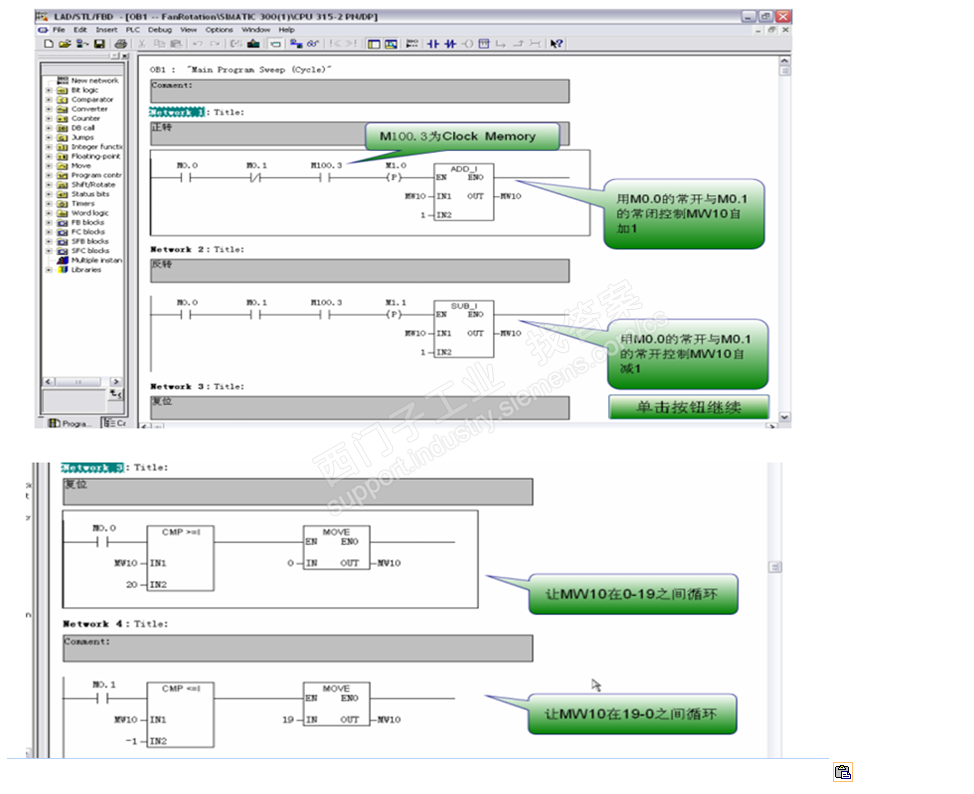Insert a normally closed contact
The image size is (974, 794).
pyautogui.click(x=450, y=43)
